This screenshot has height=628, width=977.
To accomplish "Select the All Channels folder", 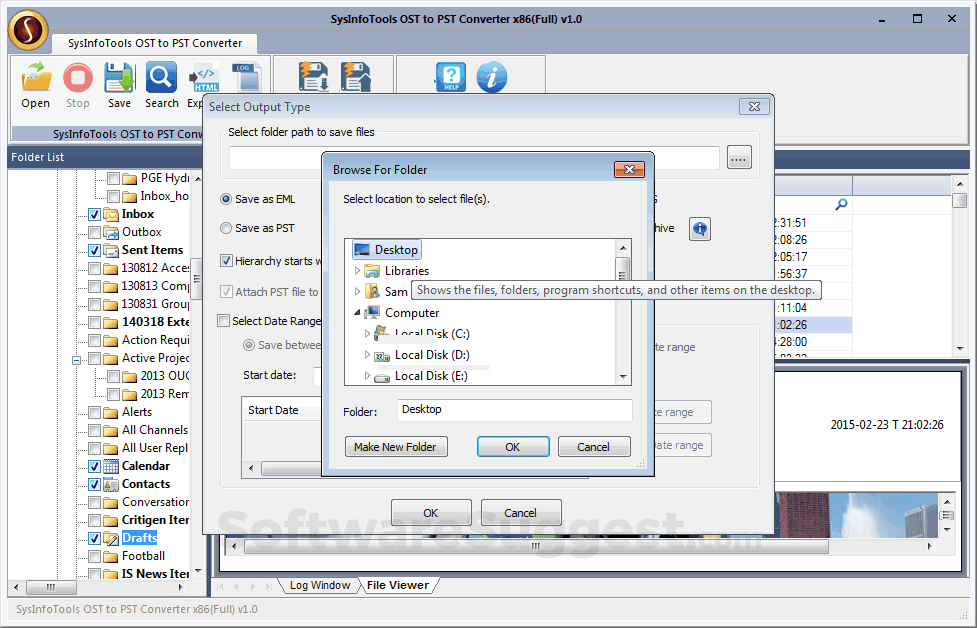I will point(155,430).
